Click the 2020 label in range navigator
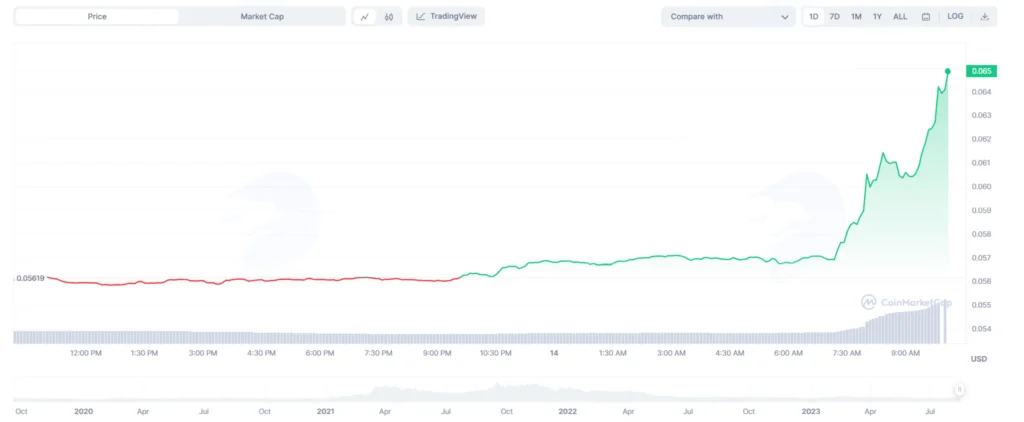The width and height of the screenshot is (1024, 422). point(84,412)
